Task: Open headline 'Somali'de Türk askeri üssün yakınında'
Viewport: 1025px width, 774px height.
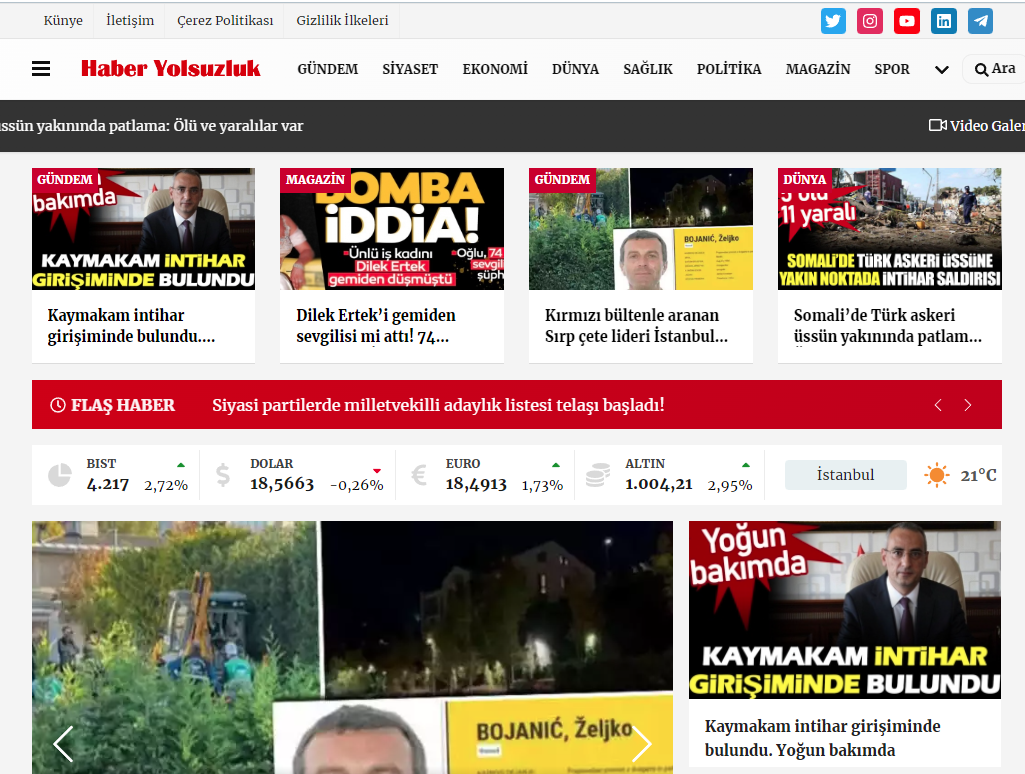Action: coord(888,326)
